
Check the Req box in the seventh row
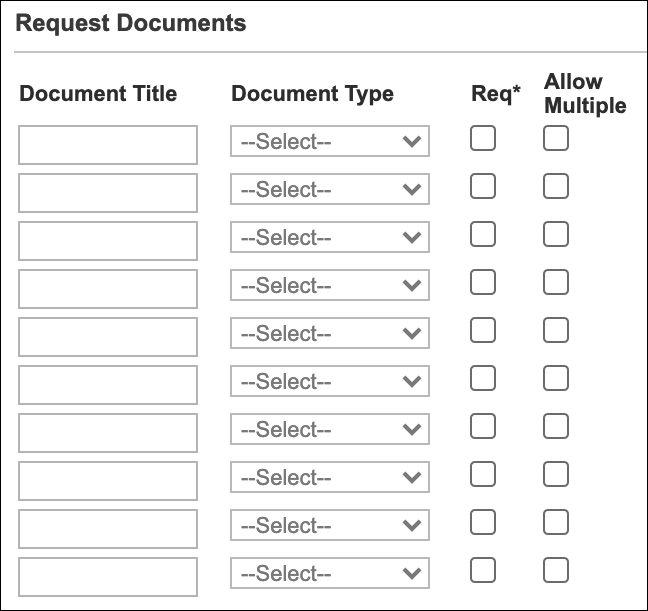tap(483, 426)
